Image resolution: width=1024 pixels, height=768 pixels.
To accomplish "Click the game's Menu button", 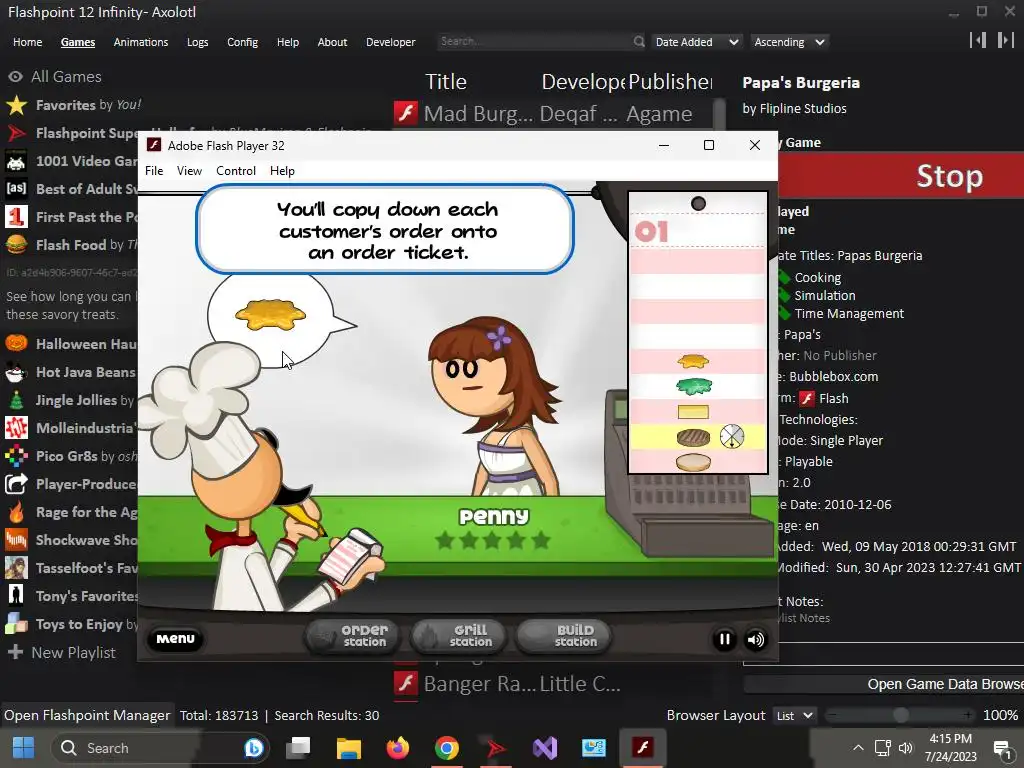I will pos(175,639).
